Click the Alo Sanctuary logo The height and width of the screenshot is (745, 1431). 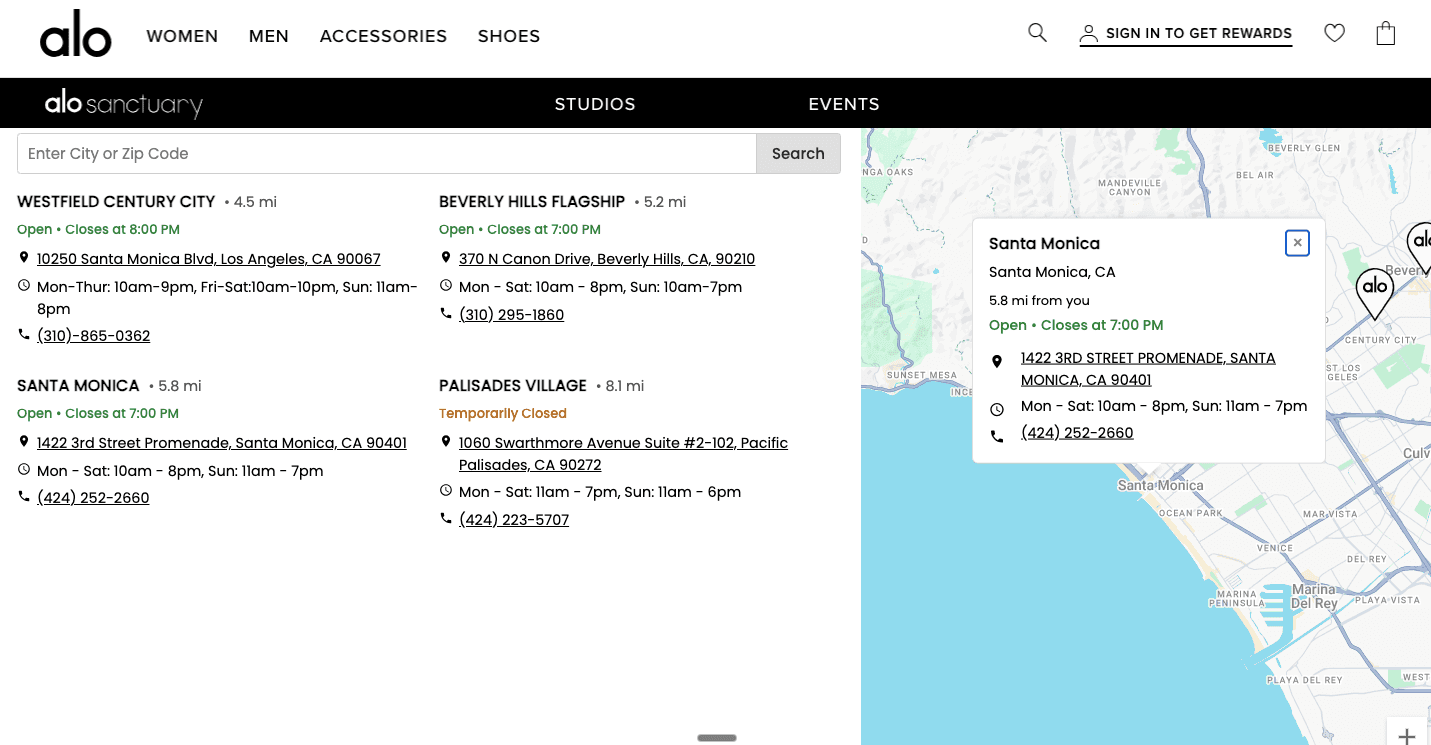pos(124,103)
